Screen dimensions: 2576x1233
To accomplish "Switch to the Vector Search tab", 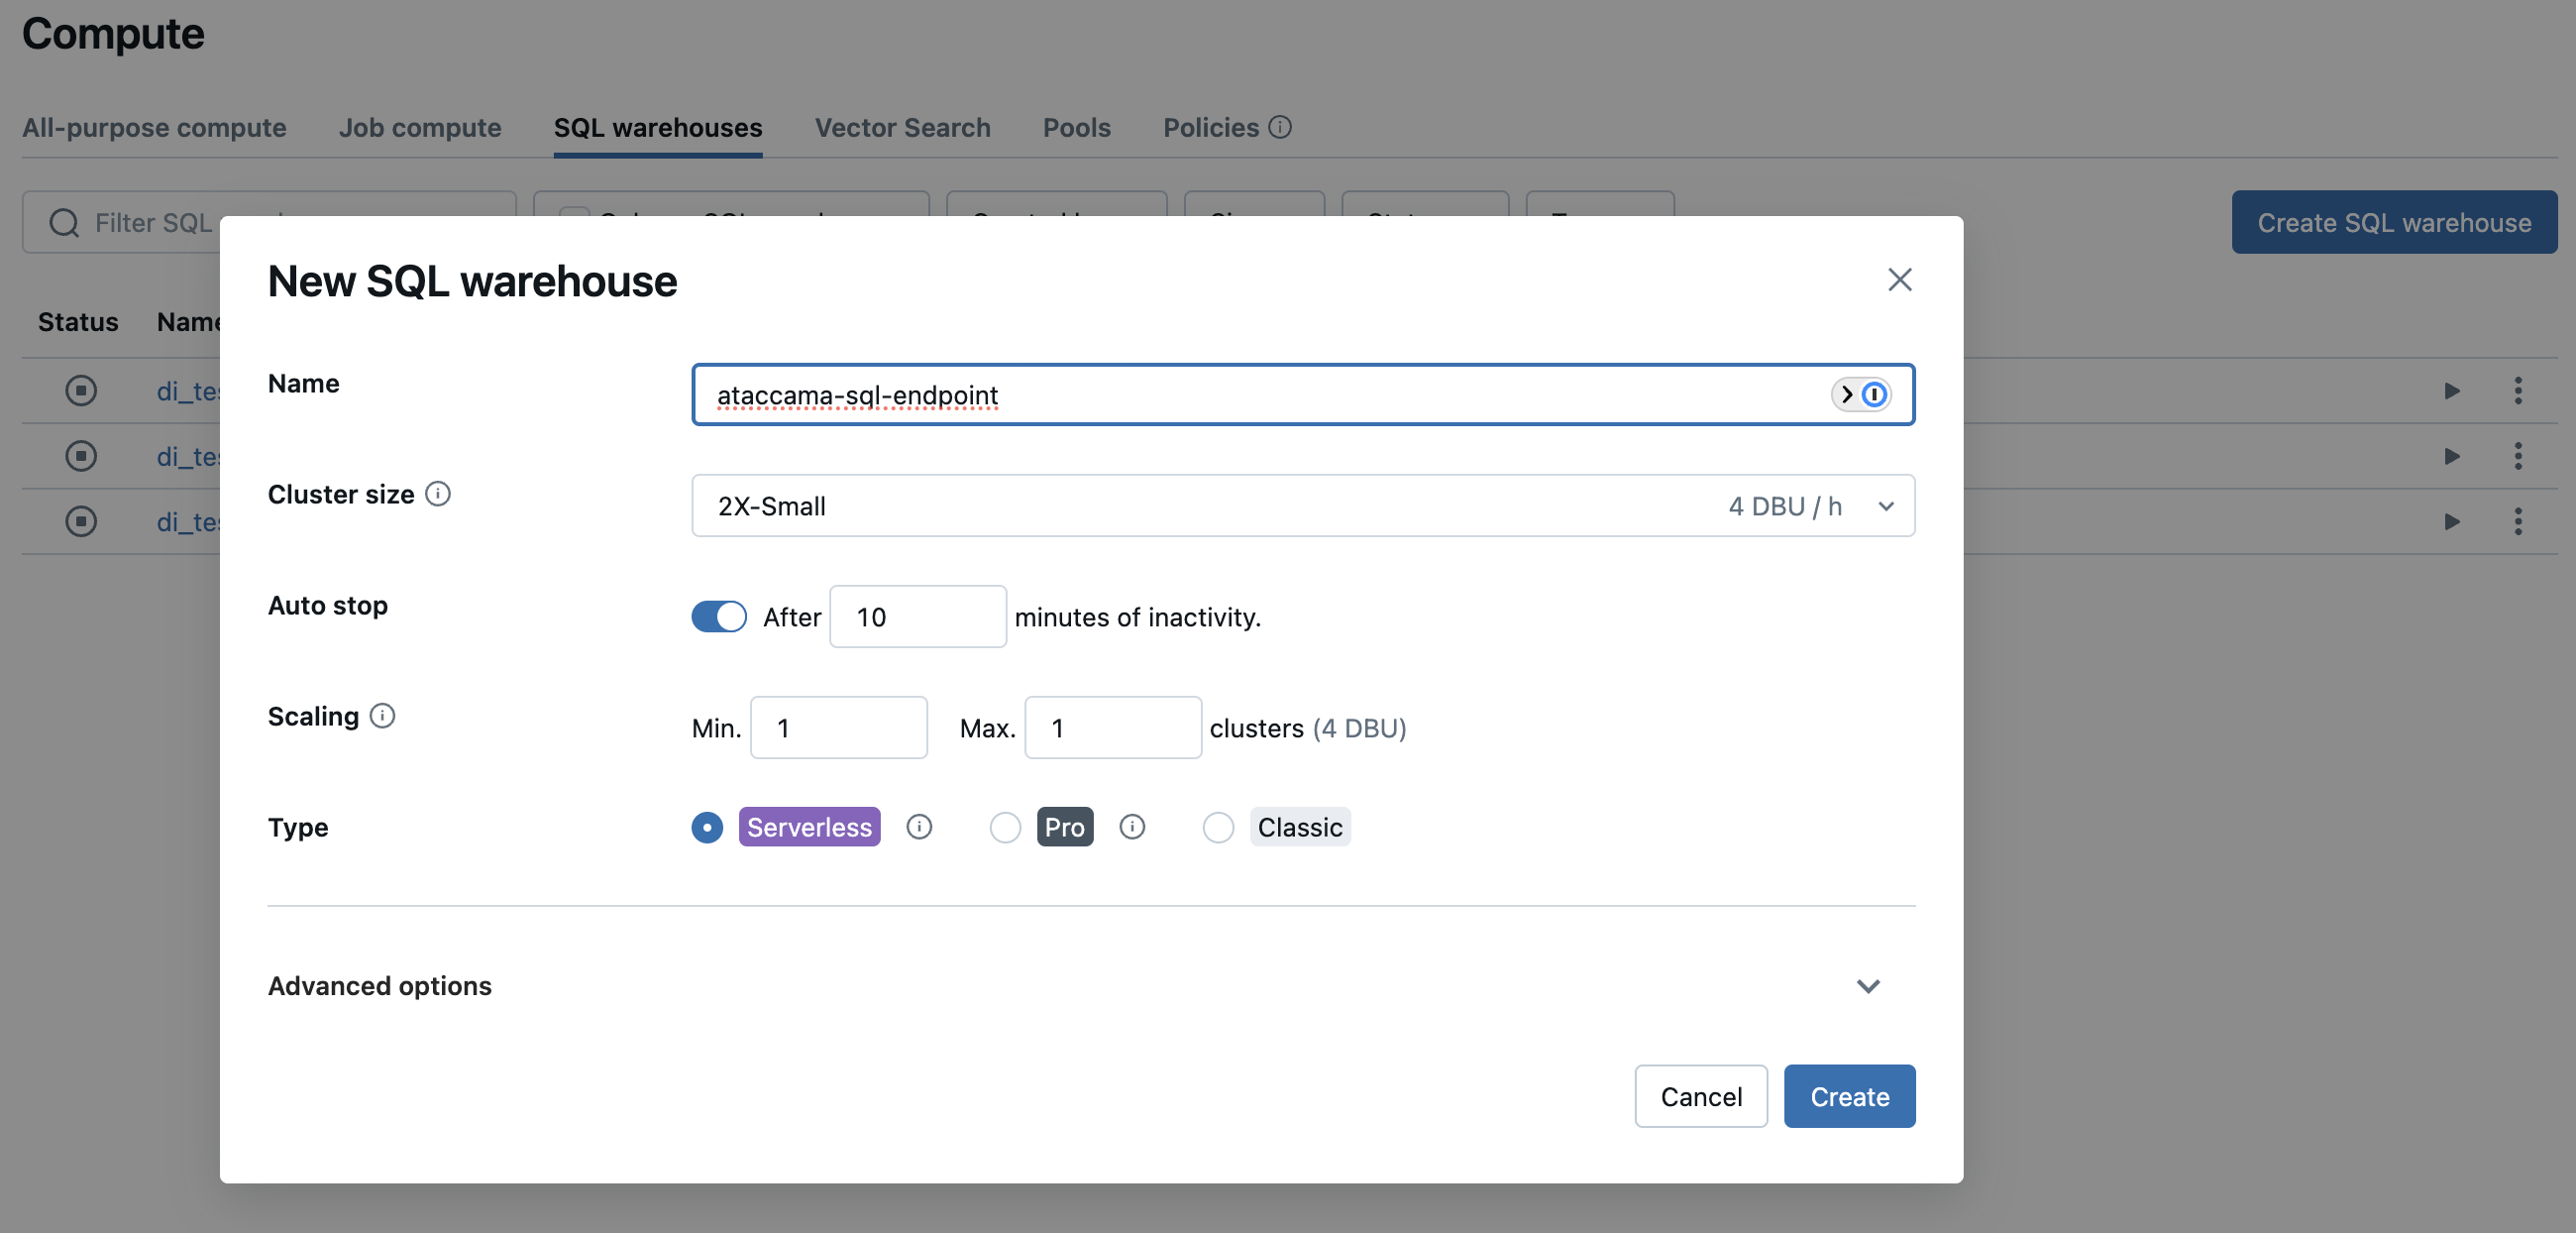I will (x=902, y=127).
